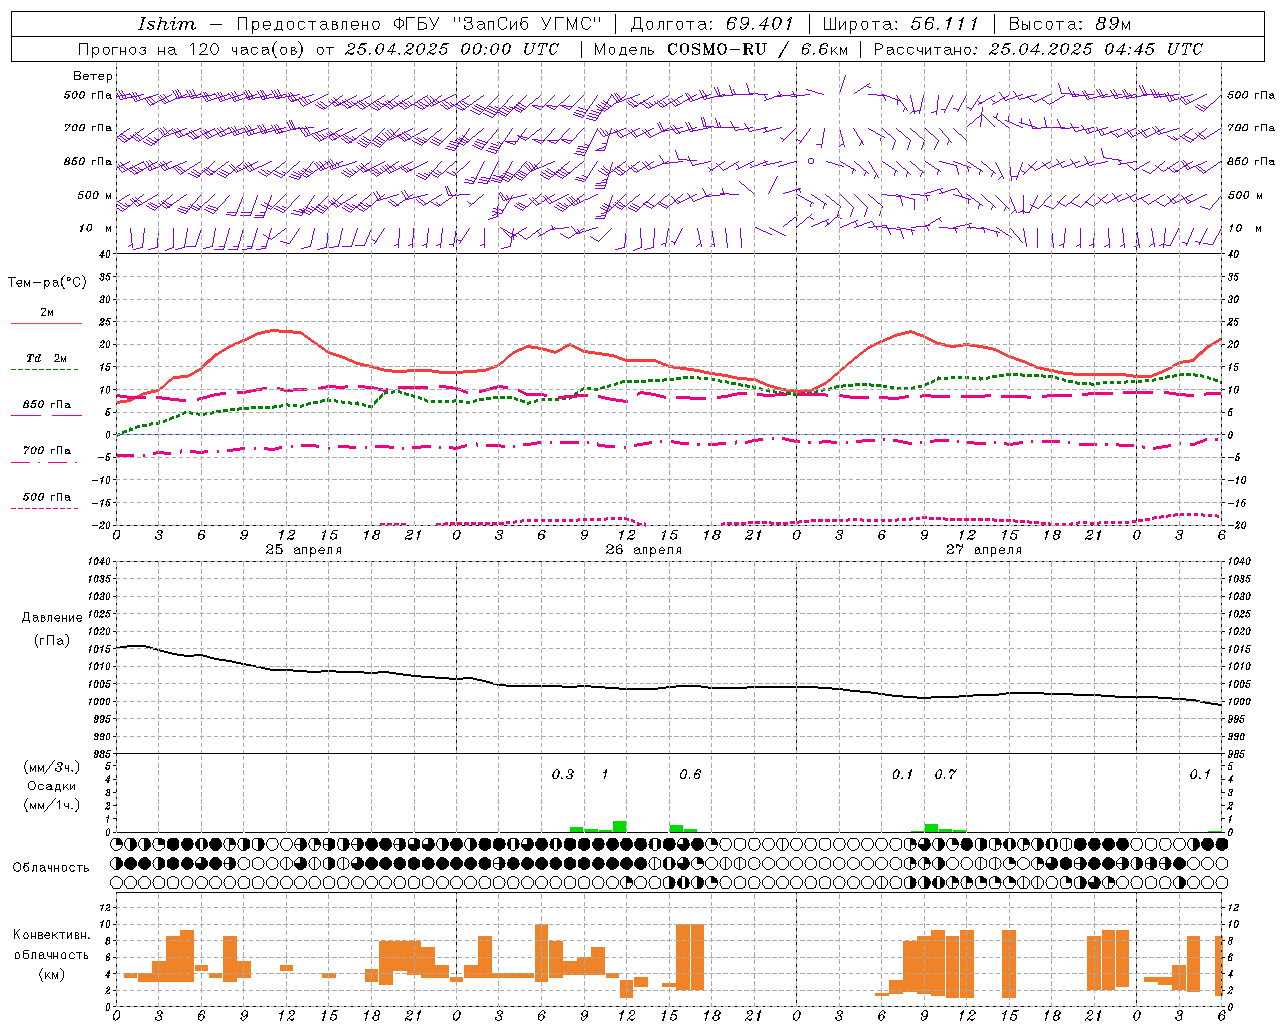Click the Ветер wind panel label
Viewport: 1280px width, 1024px height.
tap(93, 76)
